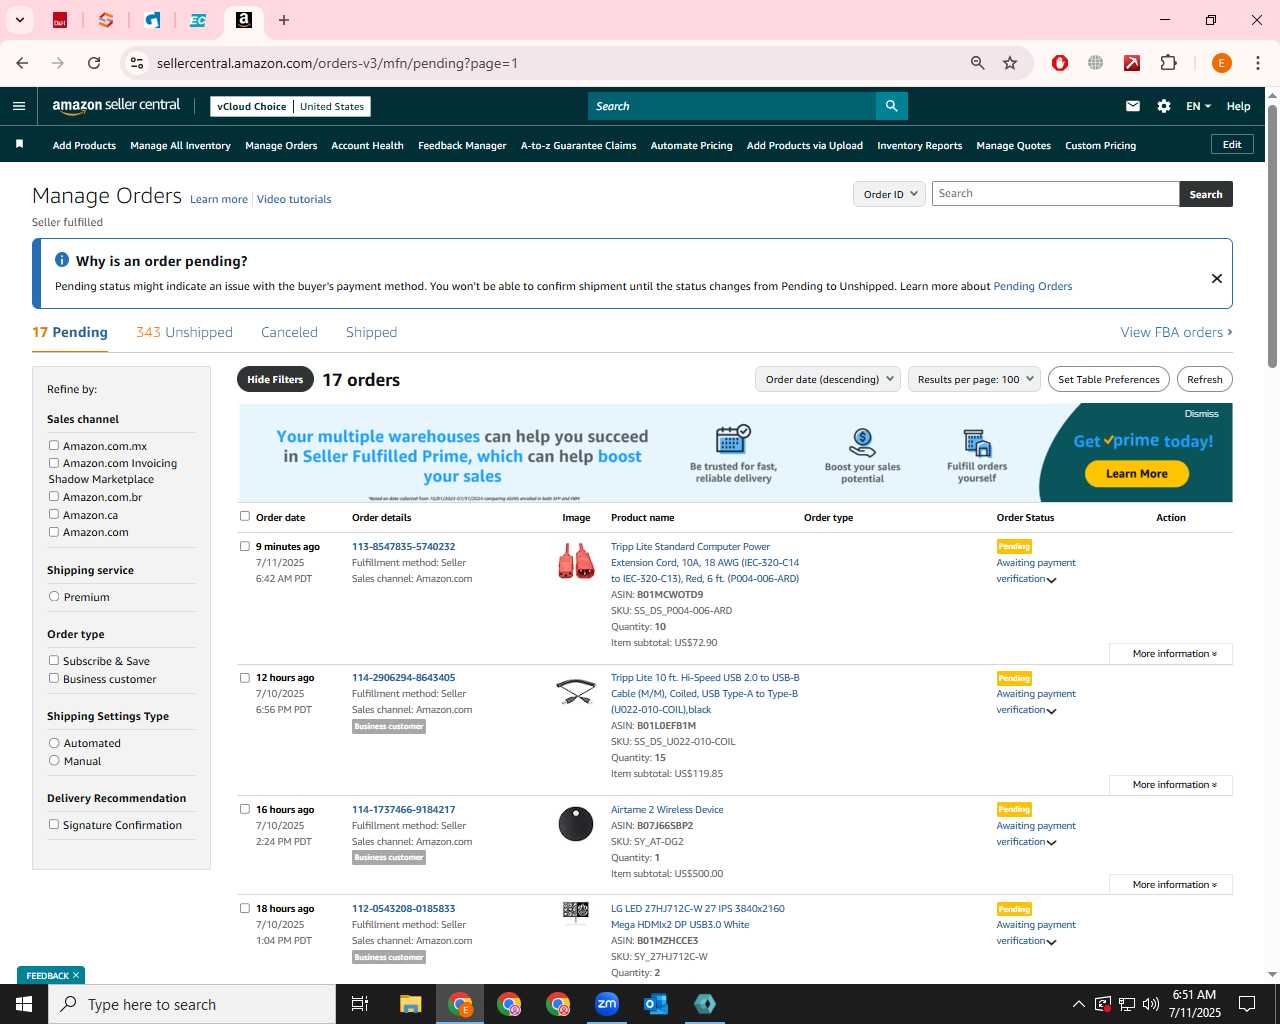1280x1024 pixels.
Task: Open the browser extensions puzzle icon
Action: point(1168,63)
